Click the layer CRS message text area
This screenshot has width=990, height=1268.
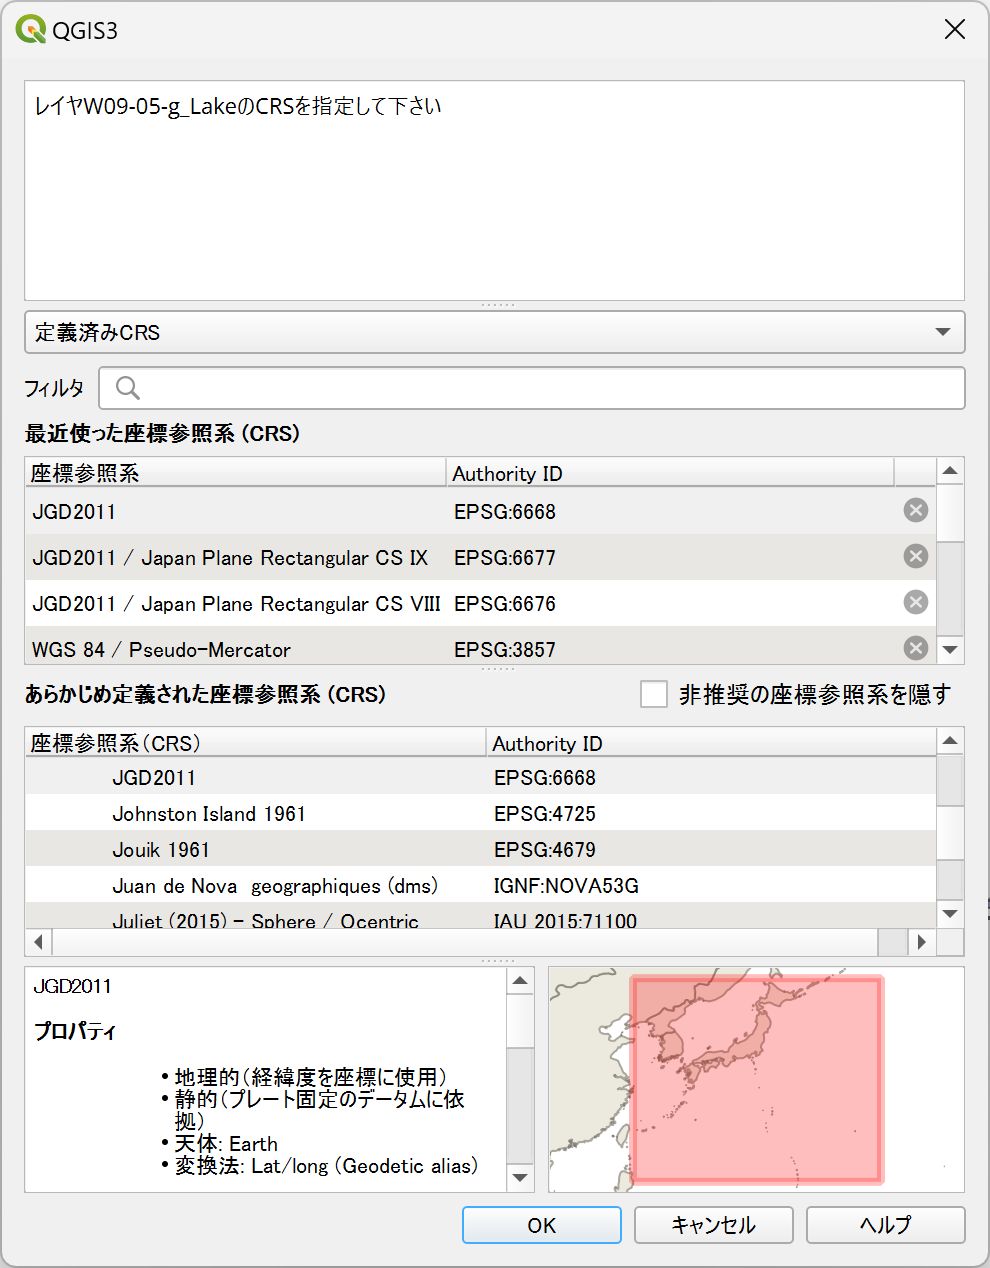point(495,191)
